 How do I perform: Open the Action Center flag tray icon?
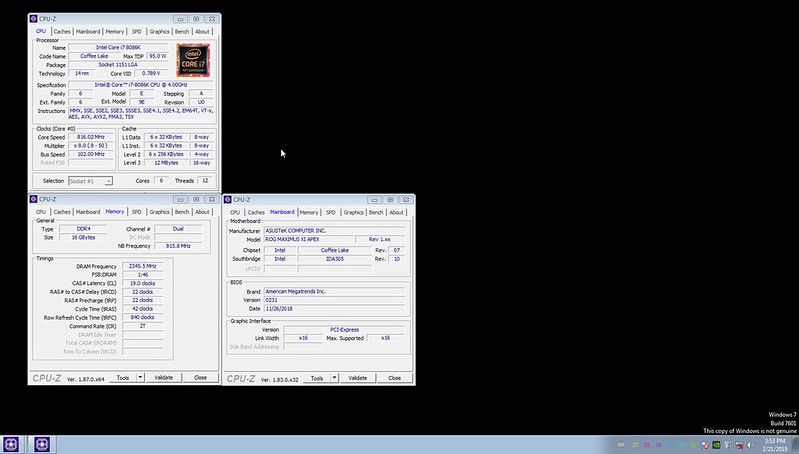[705, 445]
